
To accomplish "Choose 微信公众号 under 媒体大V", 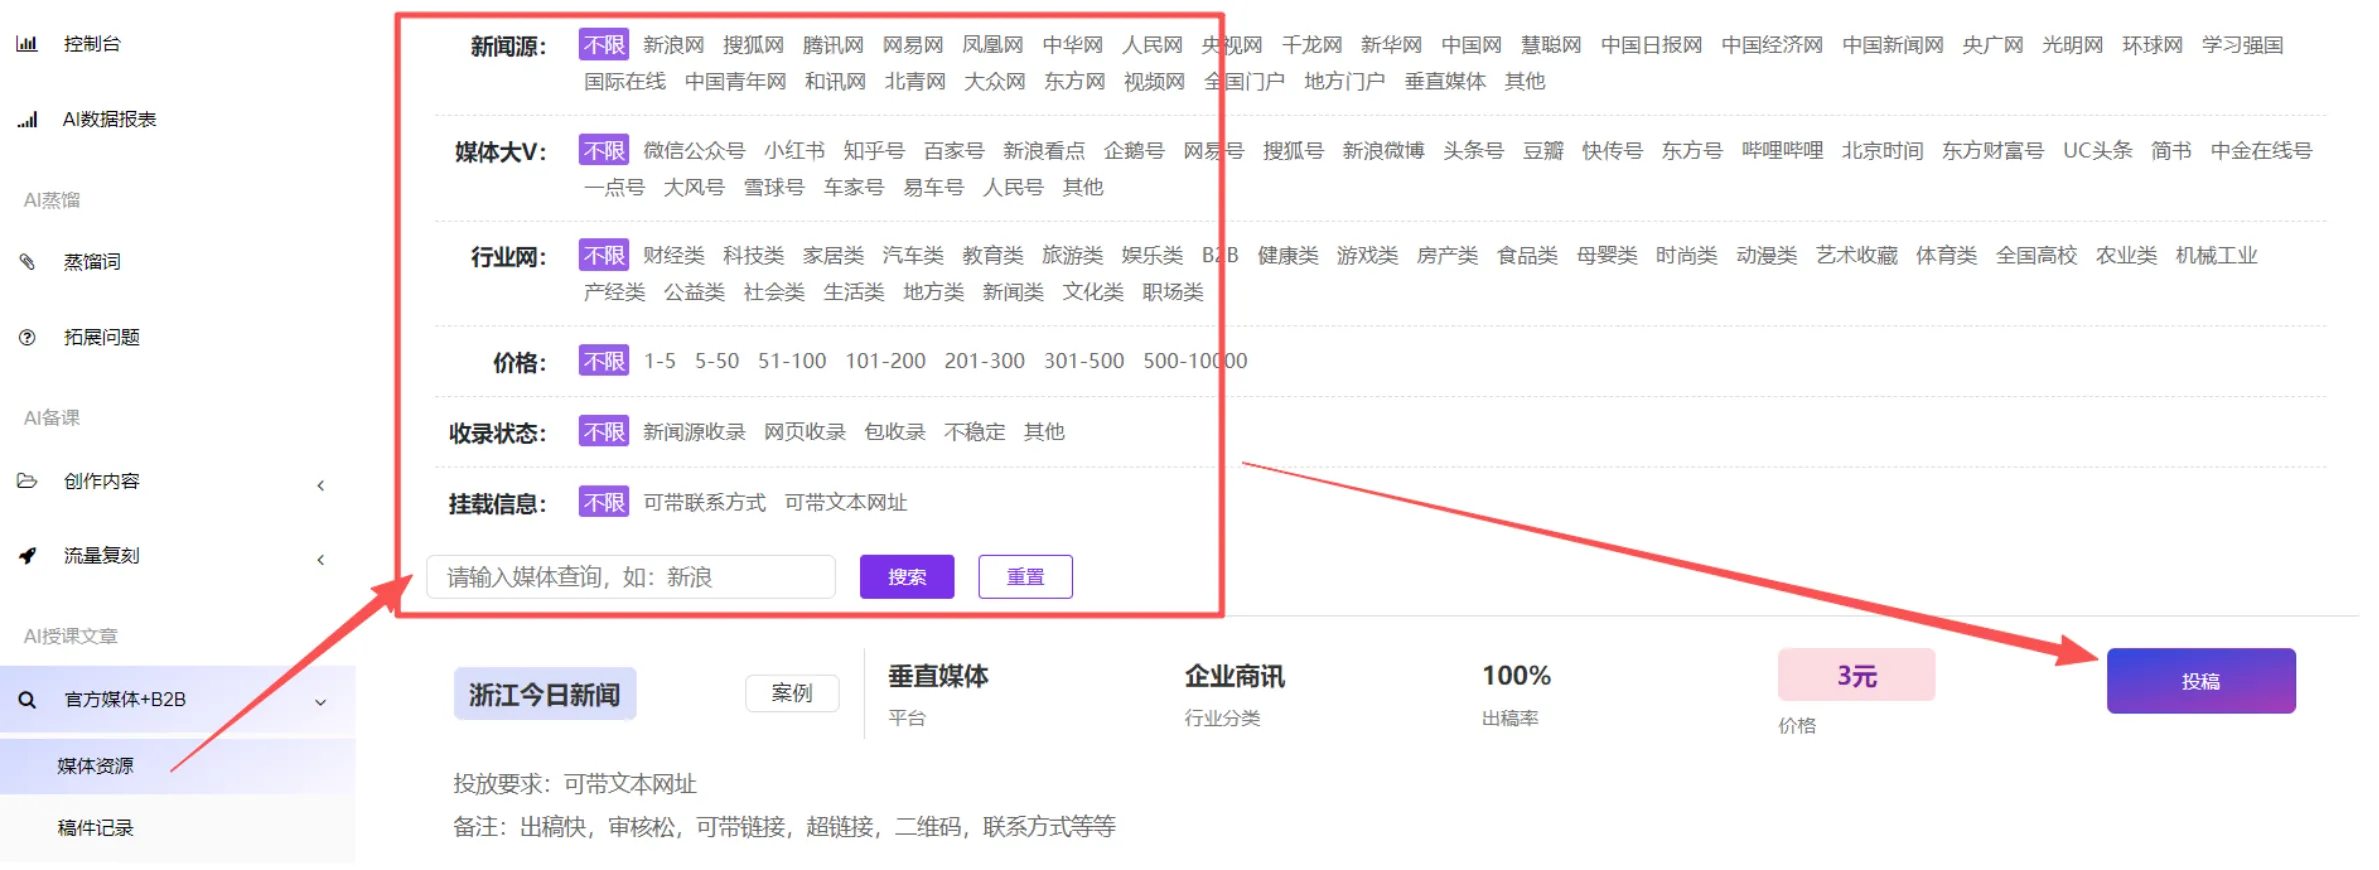I will [x=694, y=151].
